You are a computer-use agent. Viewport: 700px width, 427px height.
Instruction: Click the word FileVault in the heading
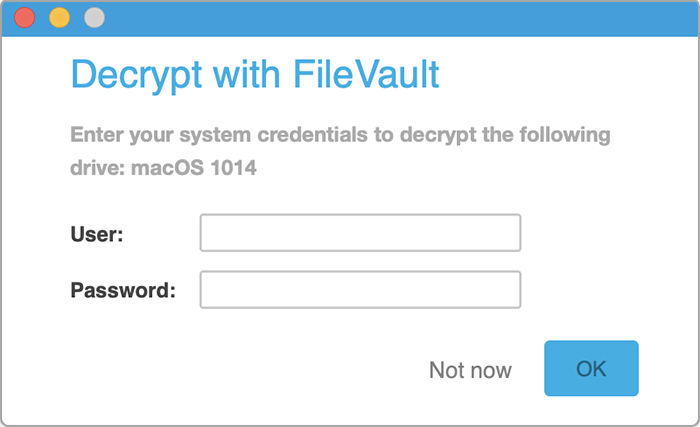click(x=366, y=74)
